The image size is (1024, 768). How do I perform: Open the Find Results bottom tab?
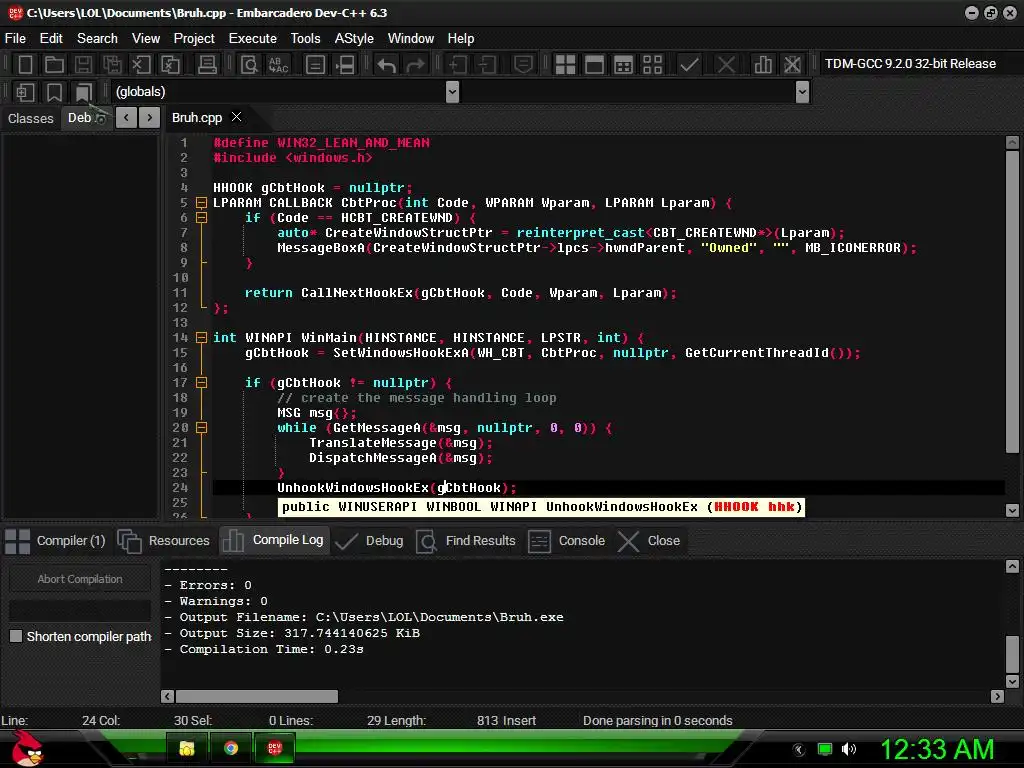(466, 541)
